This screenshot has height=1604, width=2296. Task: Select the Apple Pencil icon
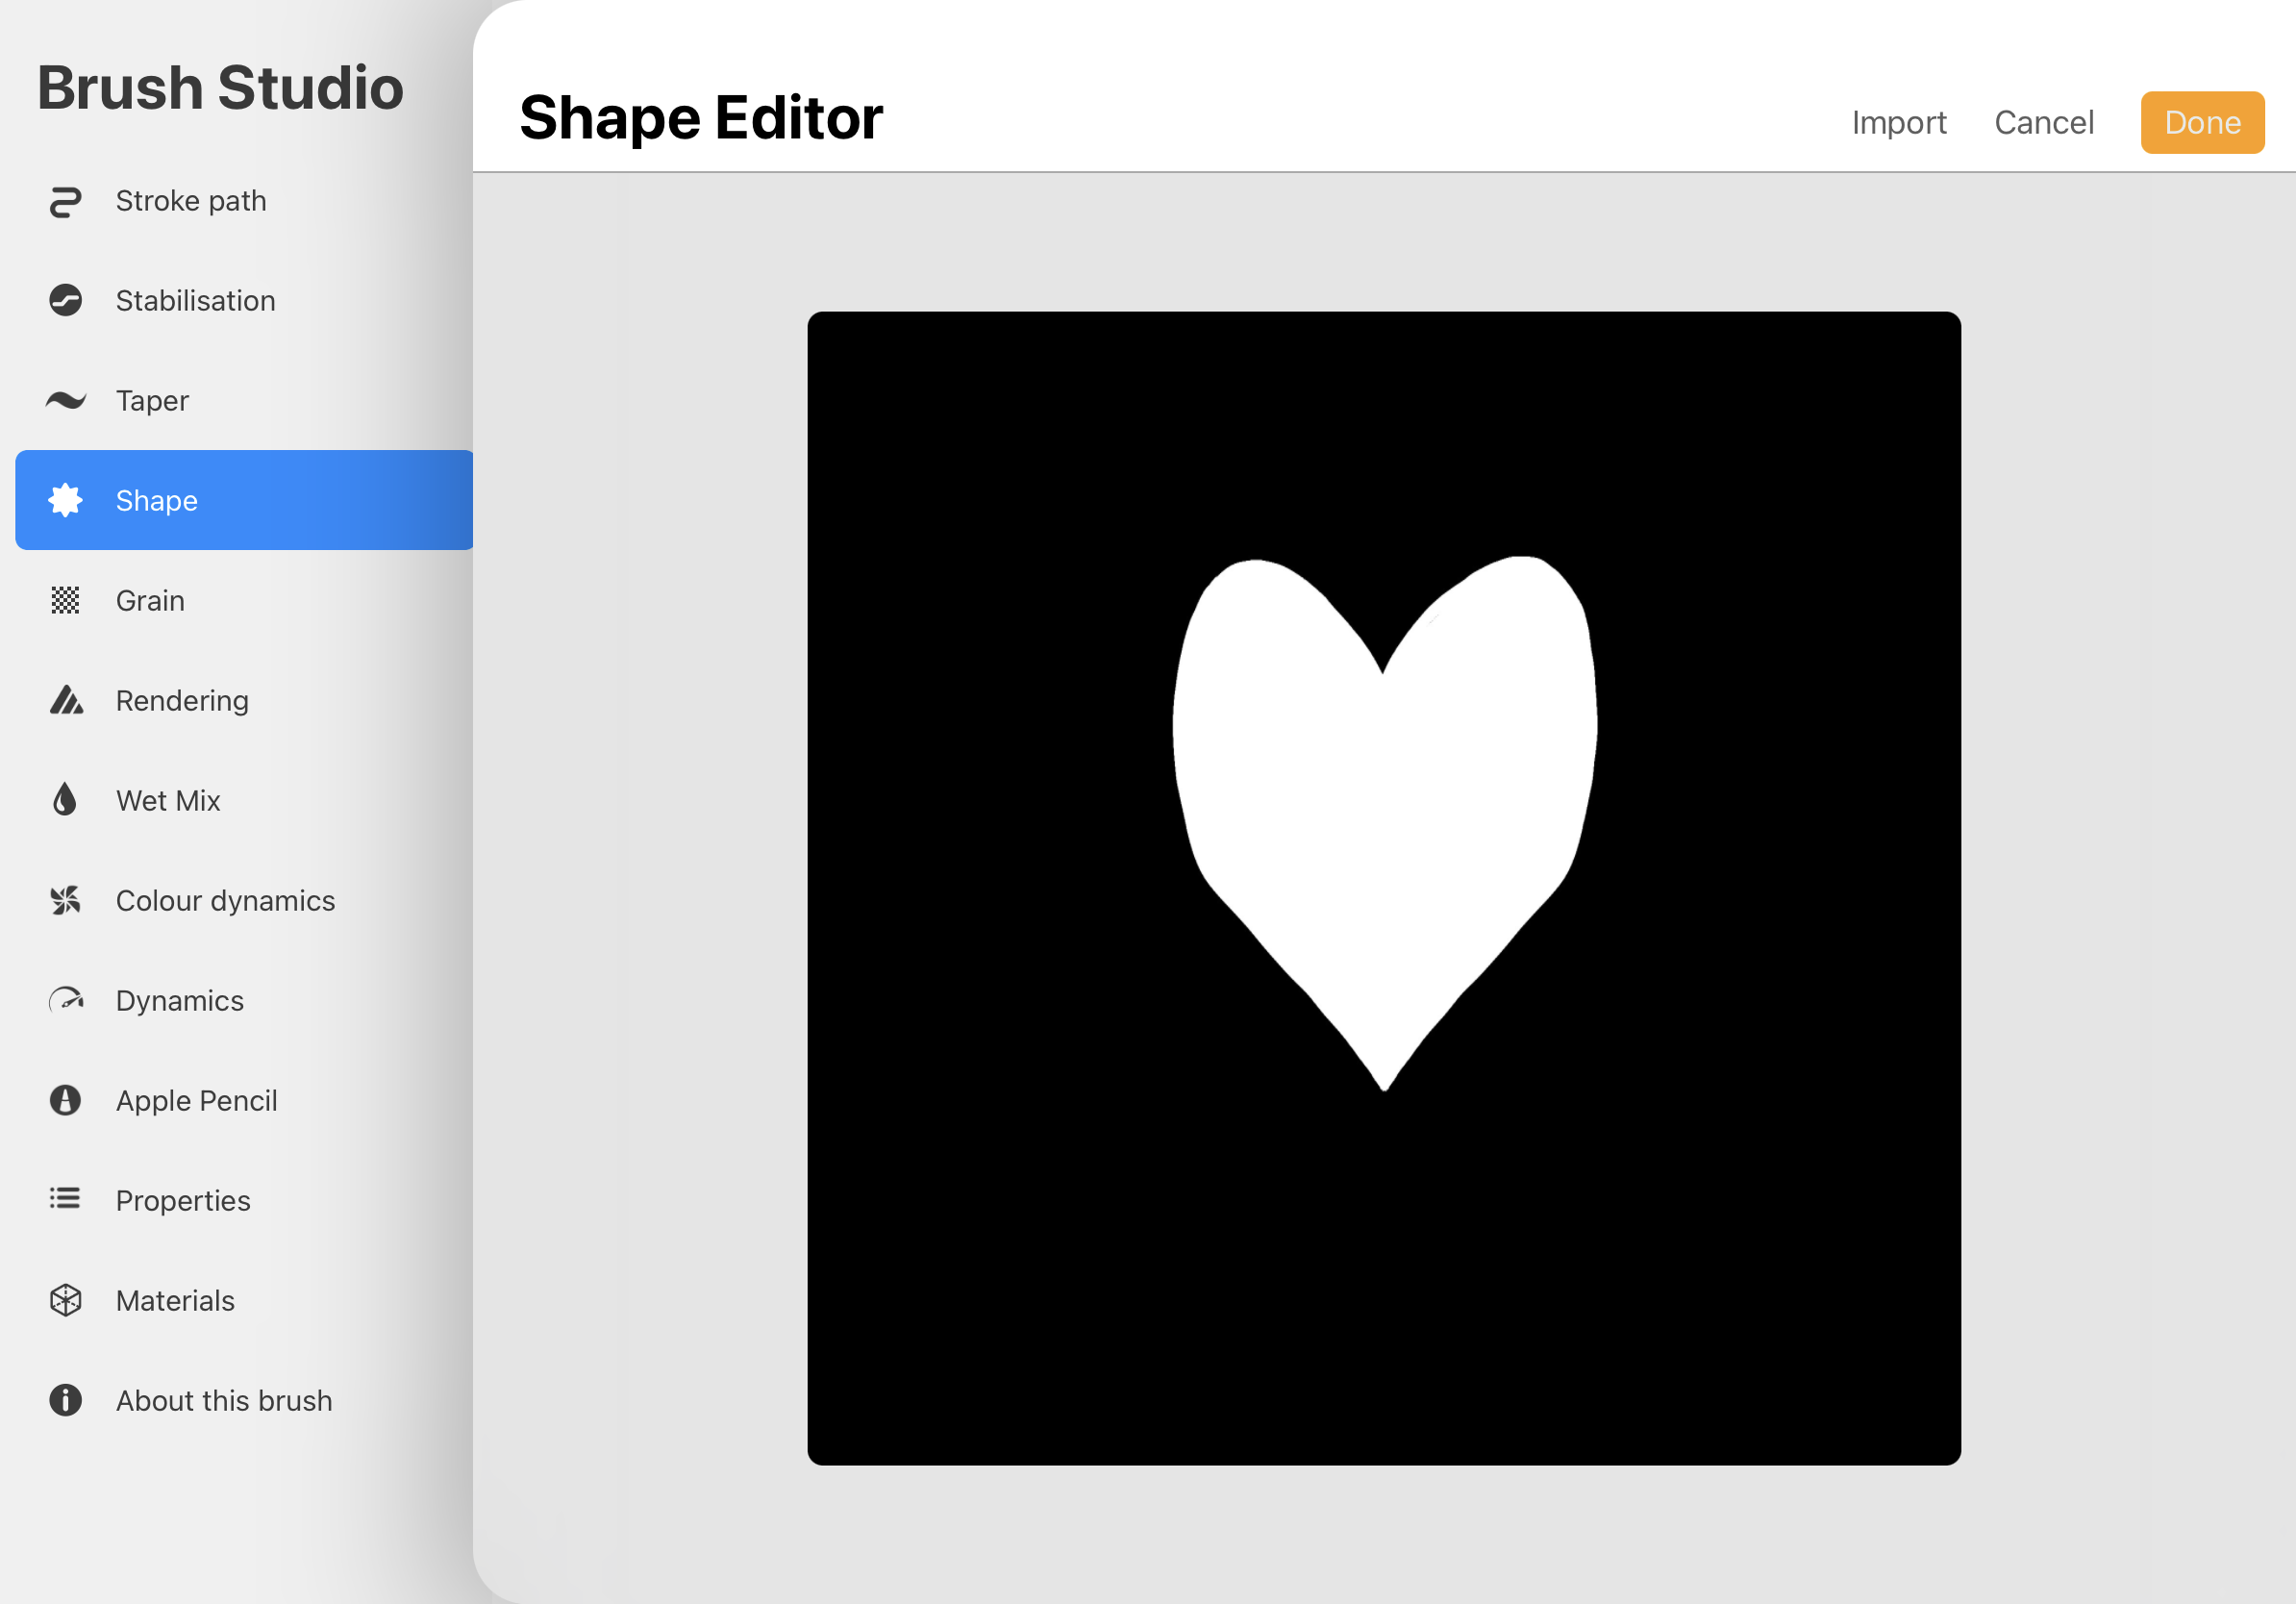[64, 1100]
